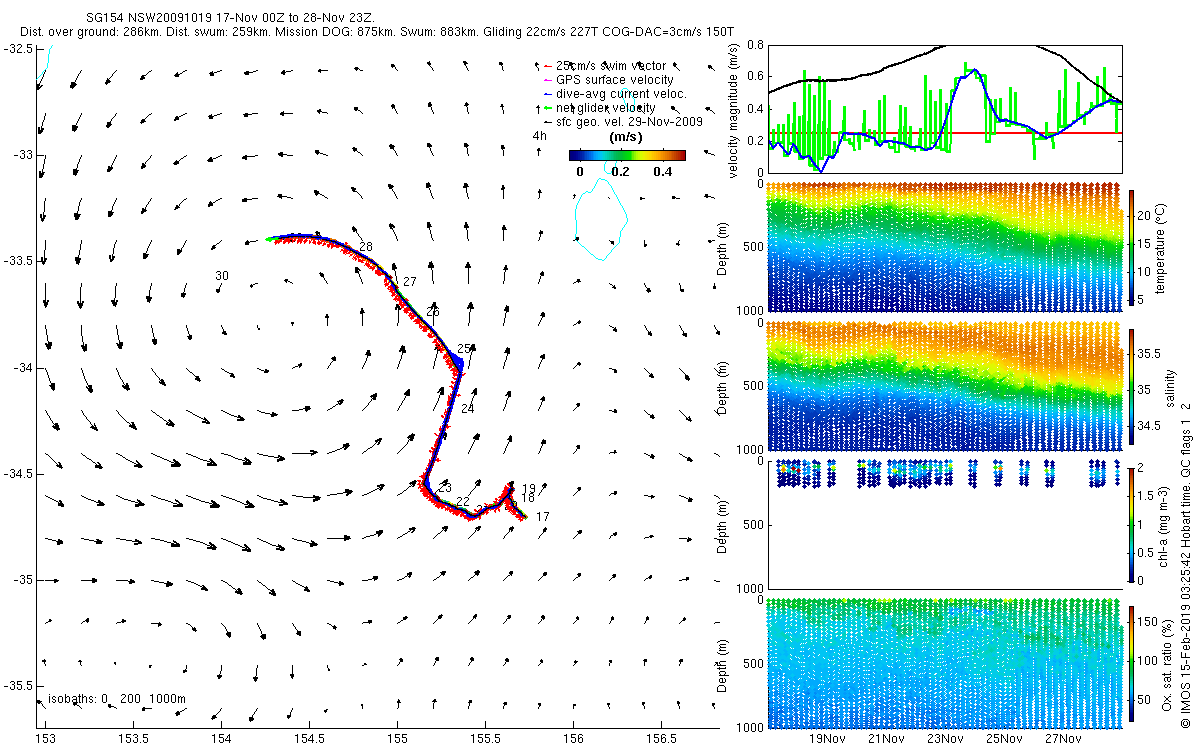Click the velocity magnitude plot's red threshold line
Image resolution: width=1200 pixels, height=750 pixels.
945,133
